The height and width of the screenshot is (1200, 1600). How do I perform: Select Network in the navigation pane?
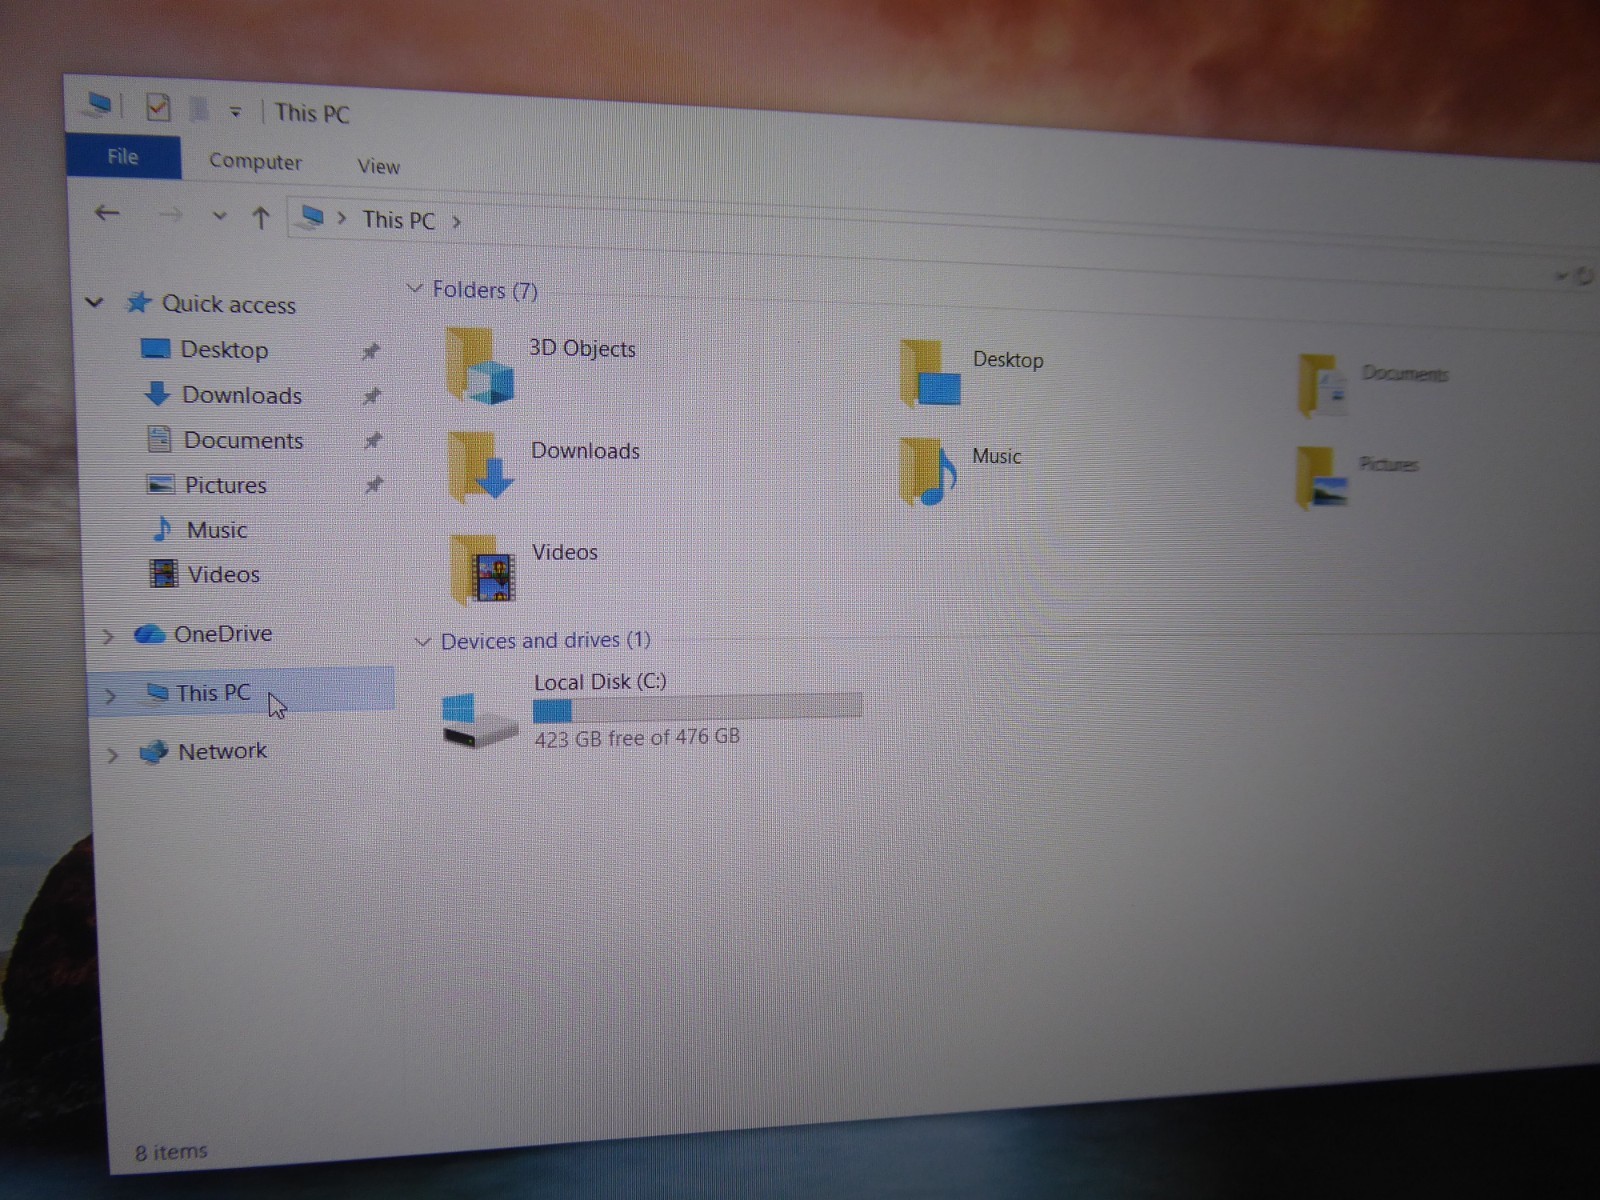point(222,751)
